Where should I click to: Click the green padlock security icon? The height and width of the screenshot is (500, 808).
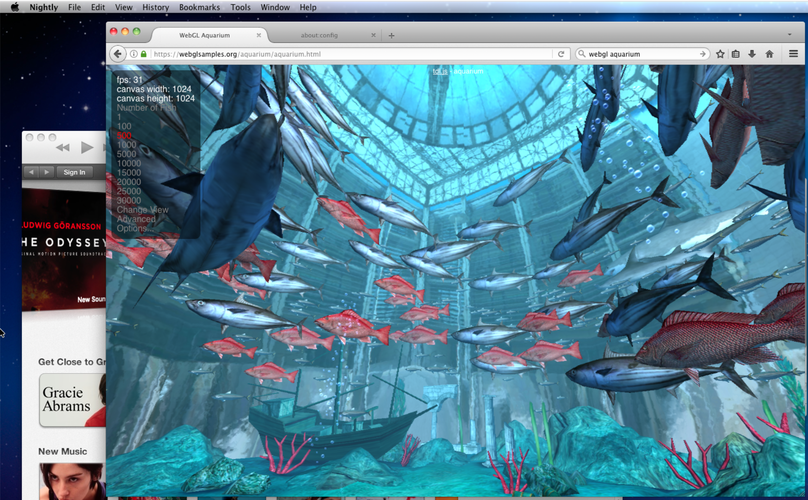(x=144, y=54)
